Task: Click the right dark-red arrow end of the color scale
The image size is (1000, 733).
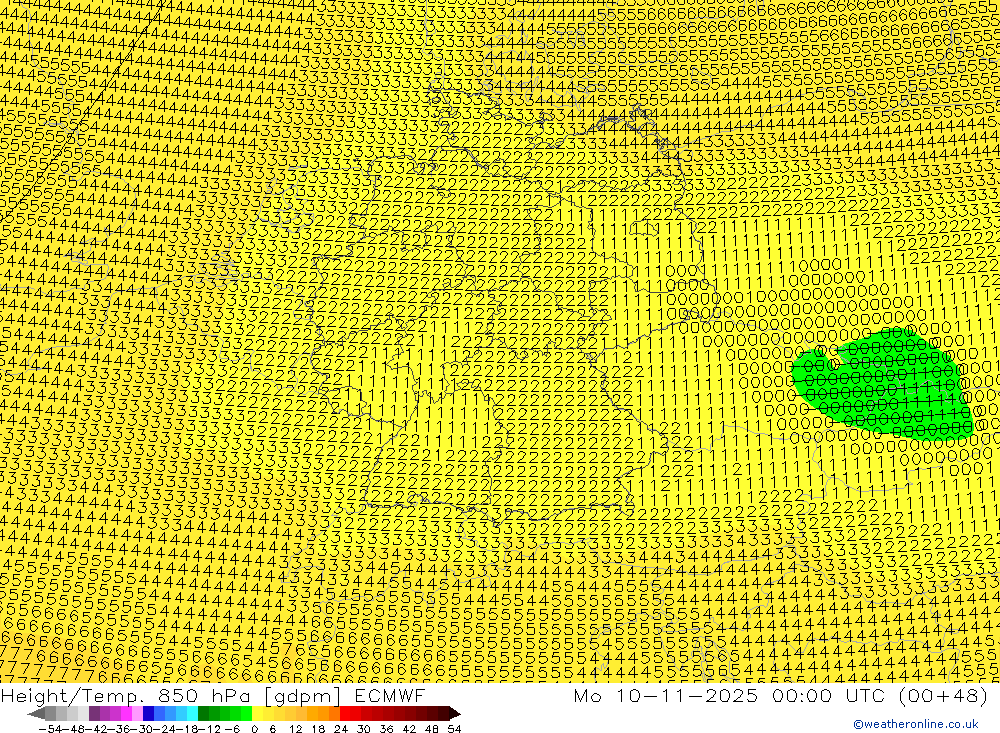Action: tap(454, 714)
